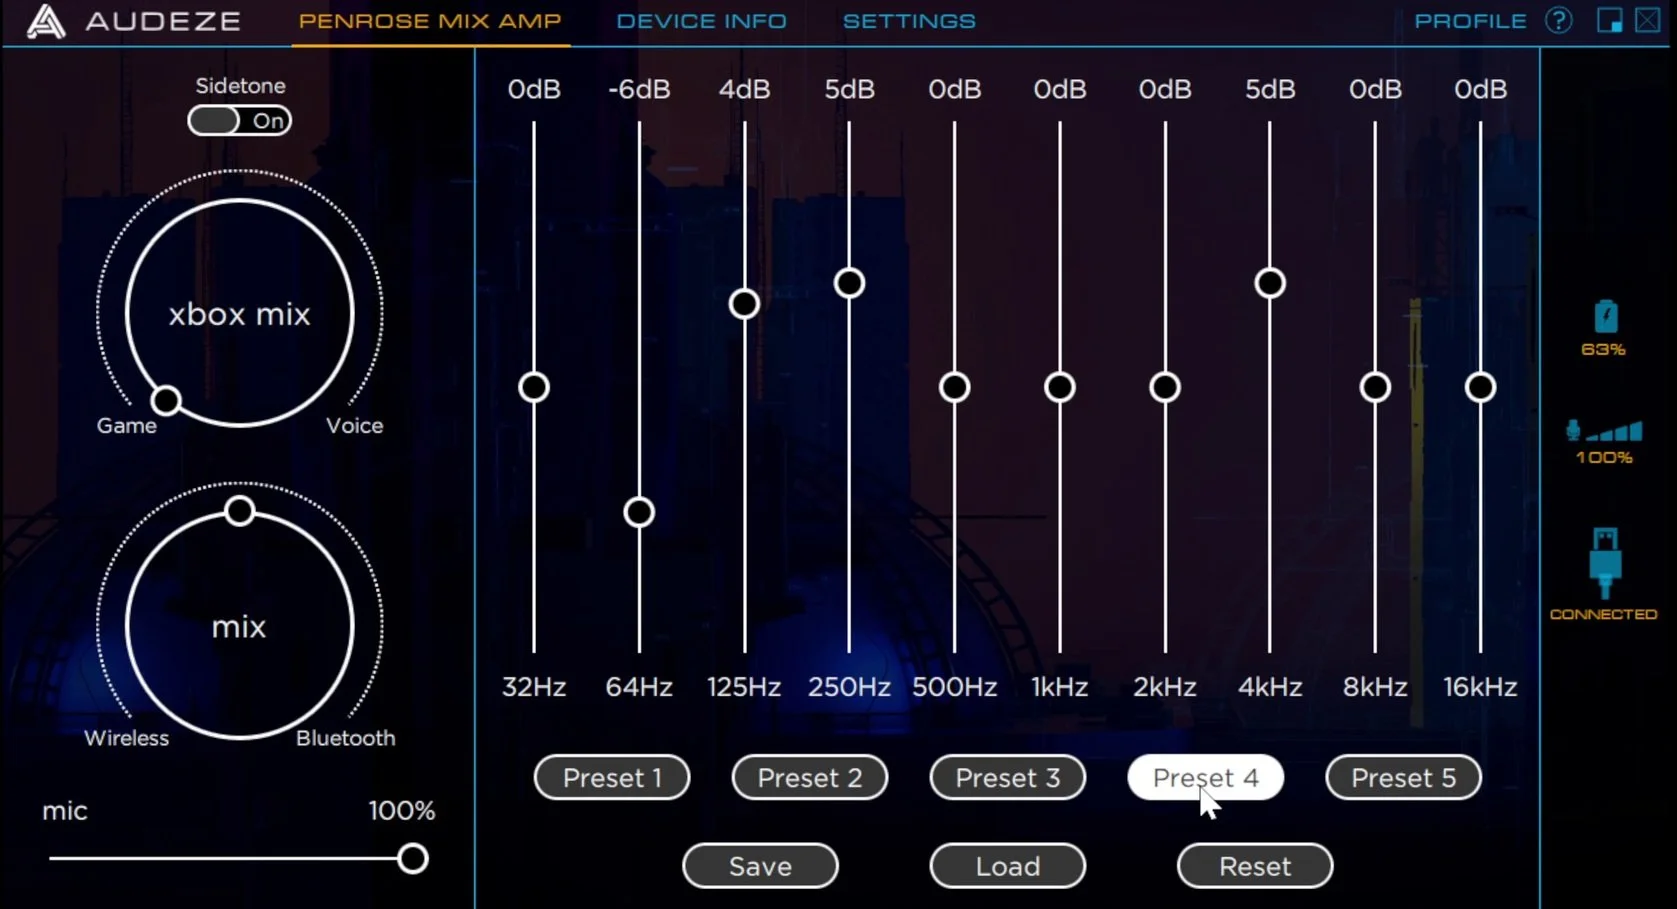The height and width of the screenshot is (909, 1677).
Task: Click the Save button
Action: (x=760, y=866)
